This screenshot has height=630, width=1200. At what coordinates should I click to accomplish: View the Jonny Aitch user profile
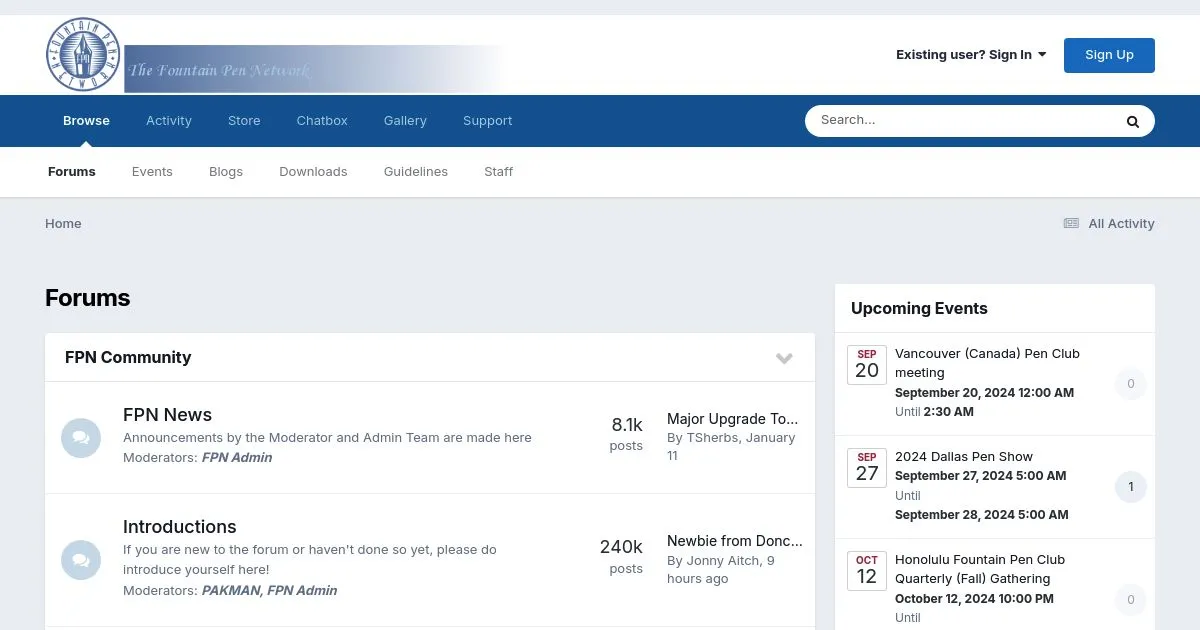click(722, 561)
